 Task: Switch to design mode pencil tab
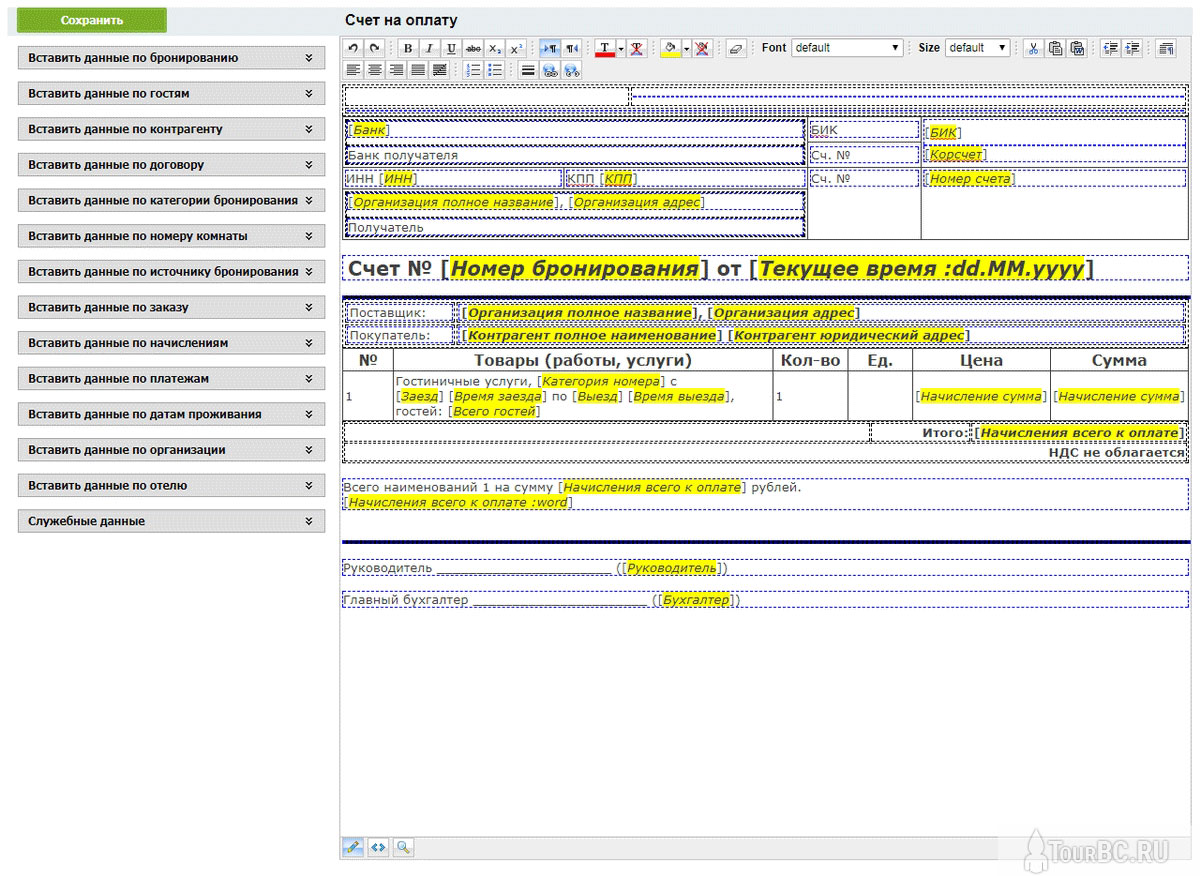(x=352, y=847)
